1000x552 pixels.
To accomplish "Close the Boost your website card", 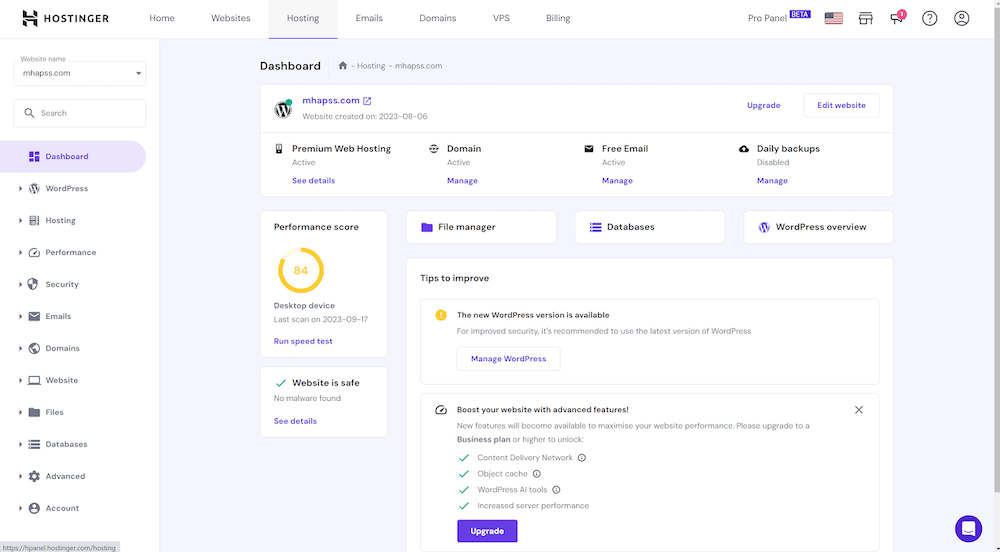I will (x=859, y=410).
